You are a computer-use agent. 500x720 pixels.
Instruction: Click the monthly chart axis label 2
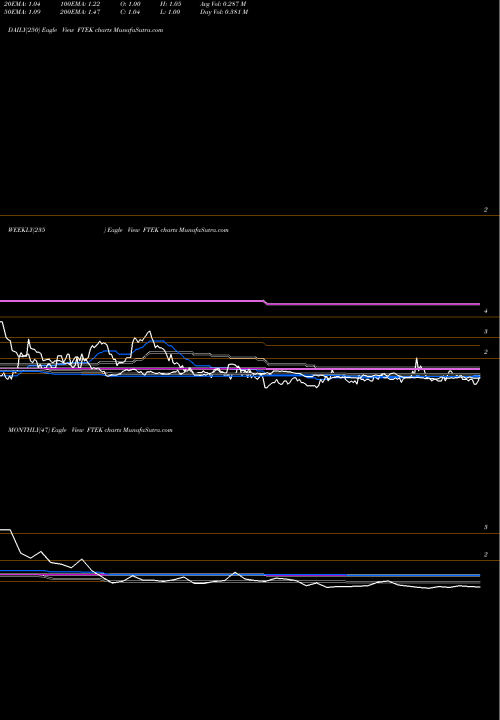click(x=485, y=554)
